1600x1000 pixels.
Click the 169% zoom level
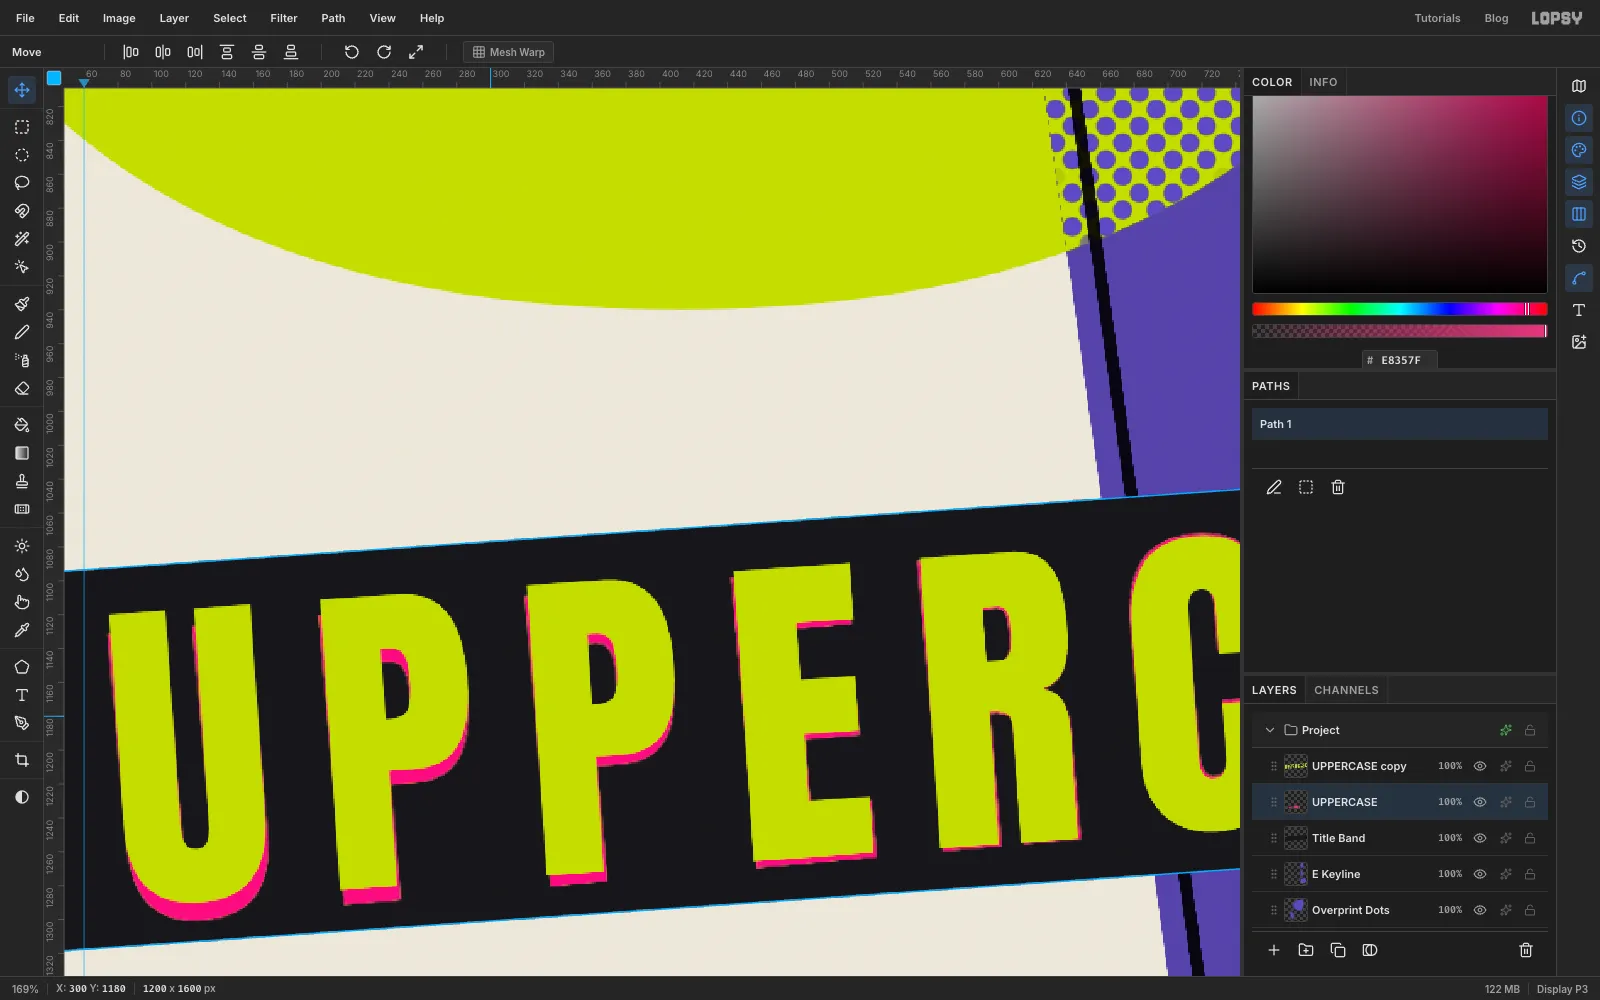tap(25, 989)
